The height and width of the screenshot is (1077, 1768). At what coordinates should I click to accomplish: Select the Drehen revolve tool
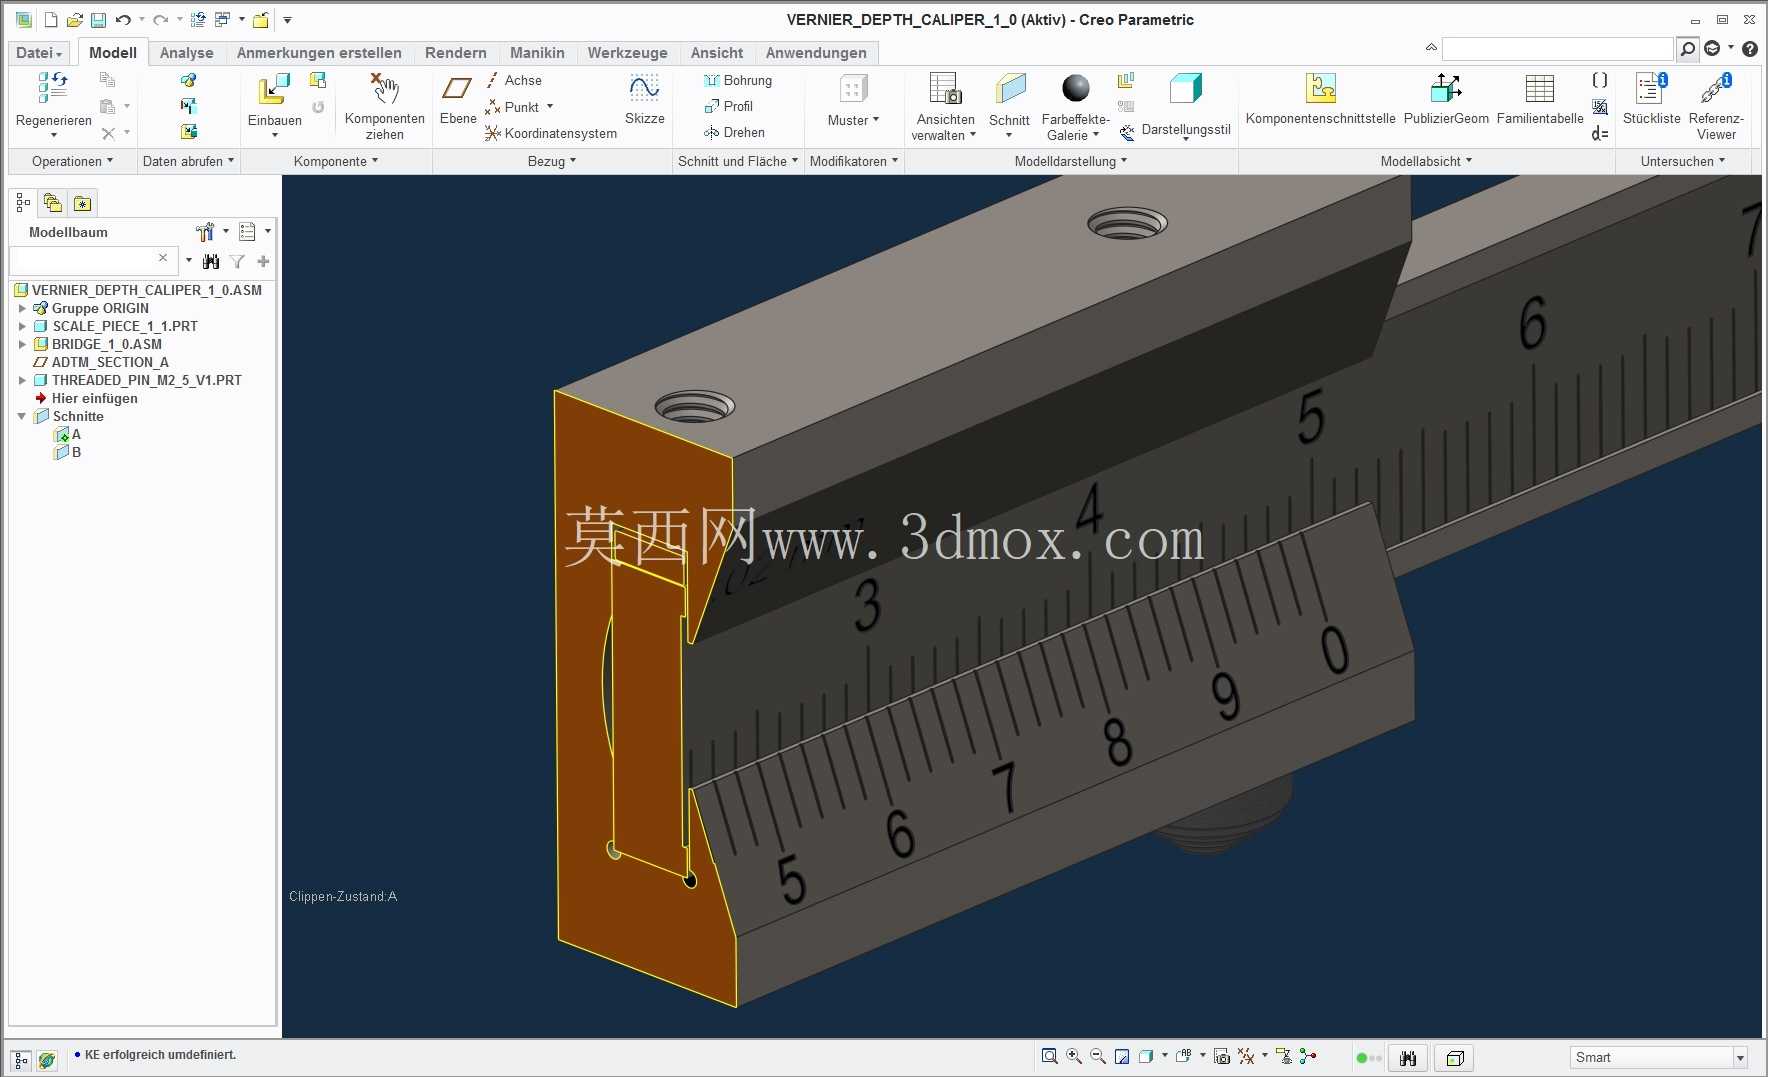click(735, 132)
